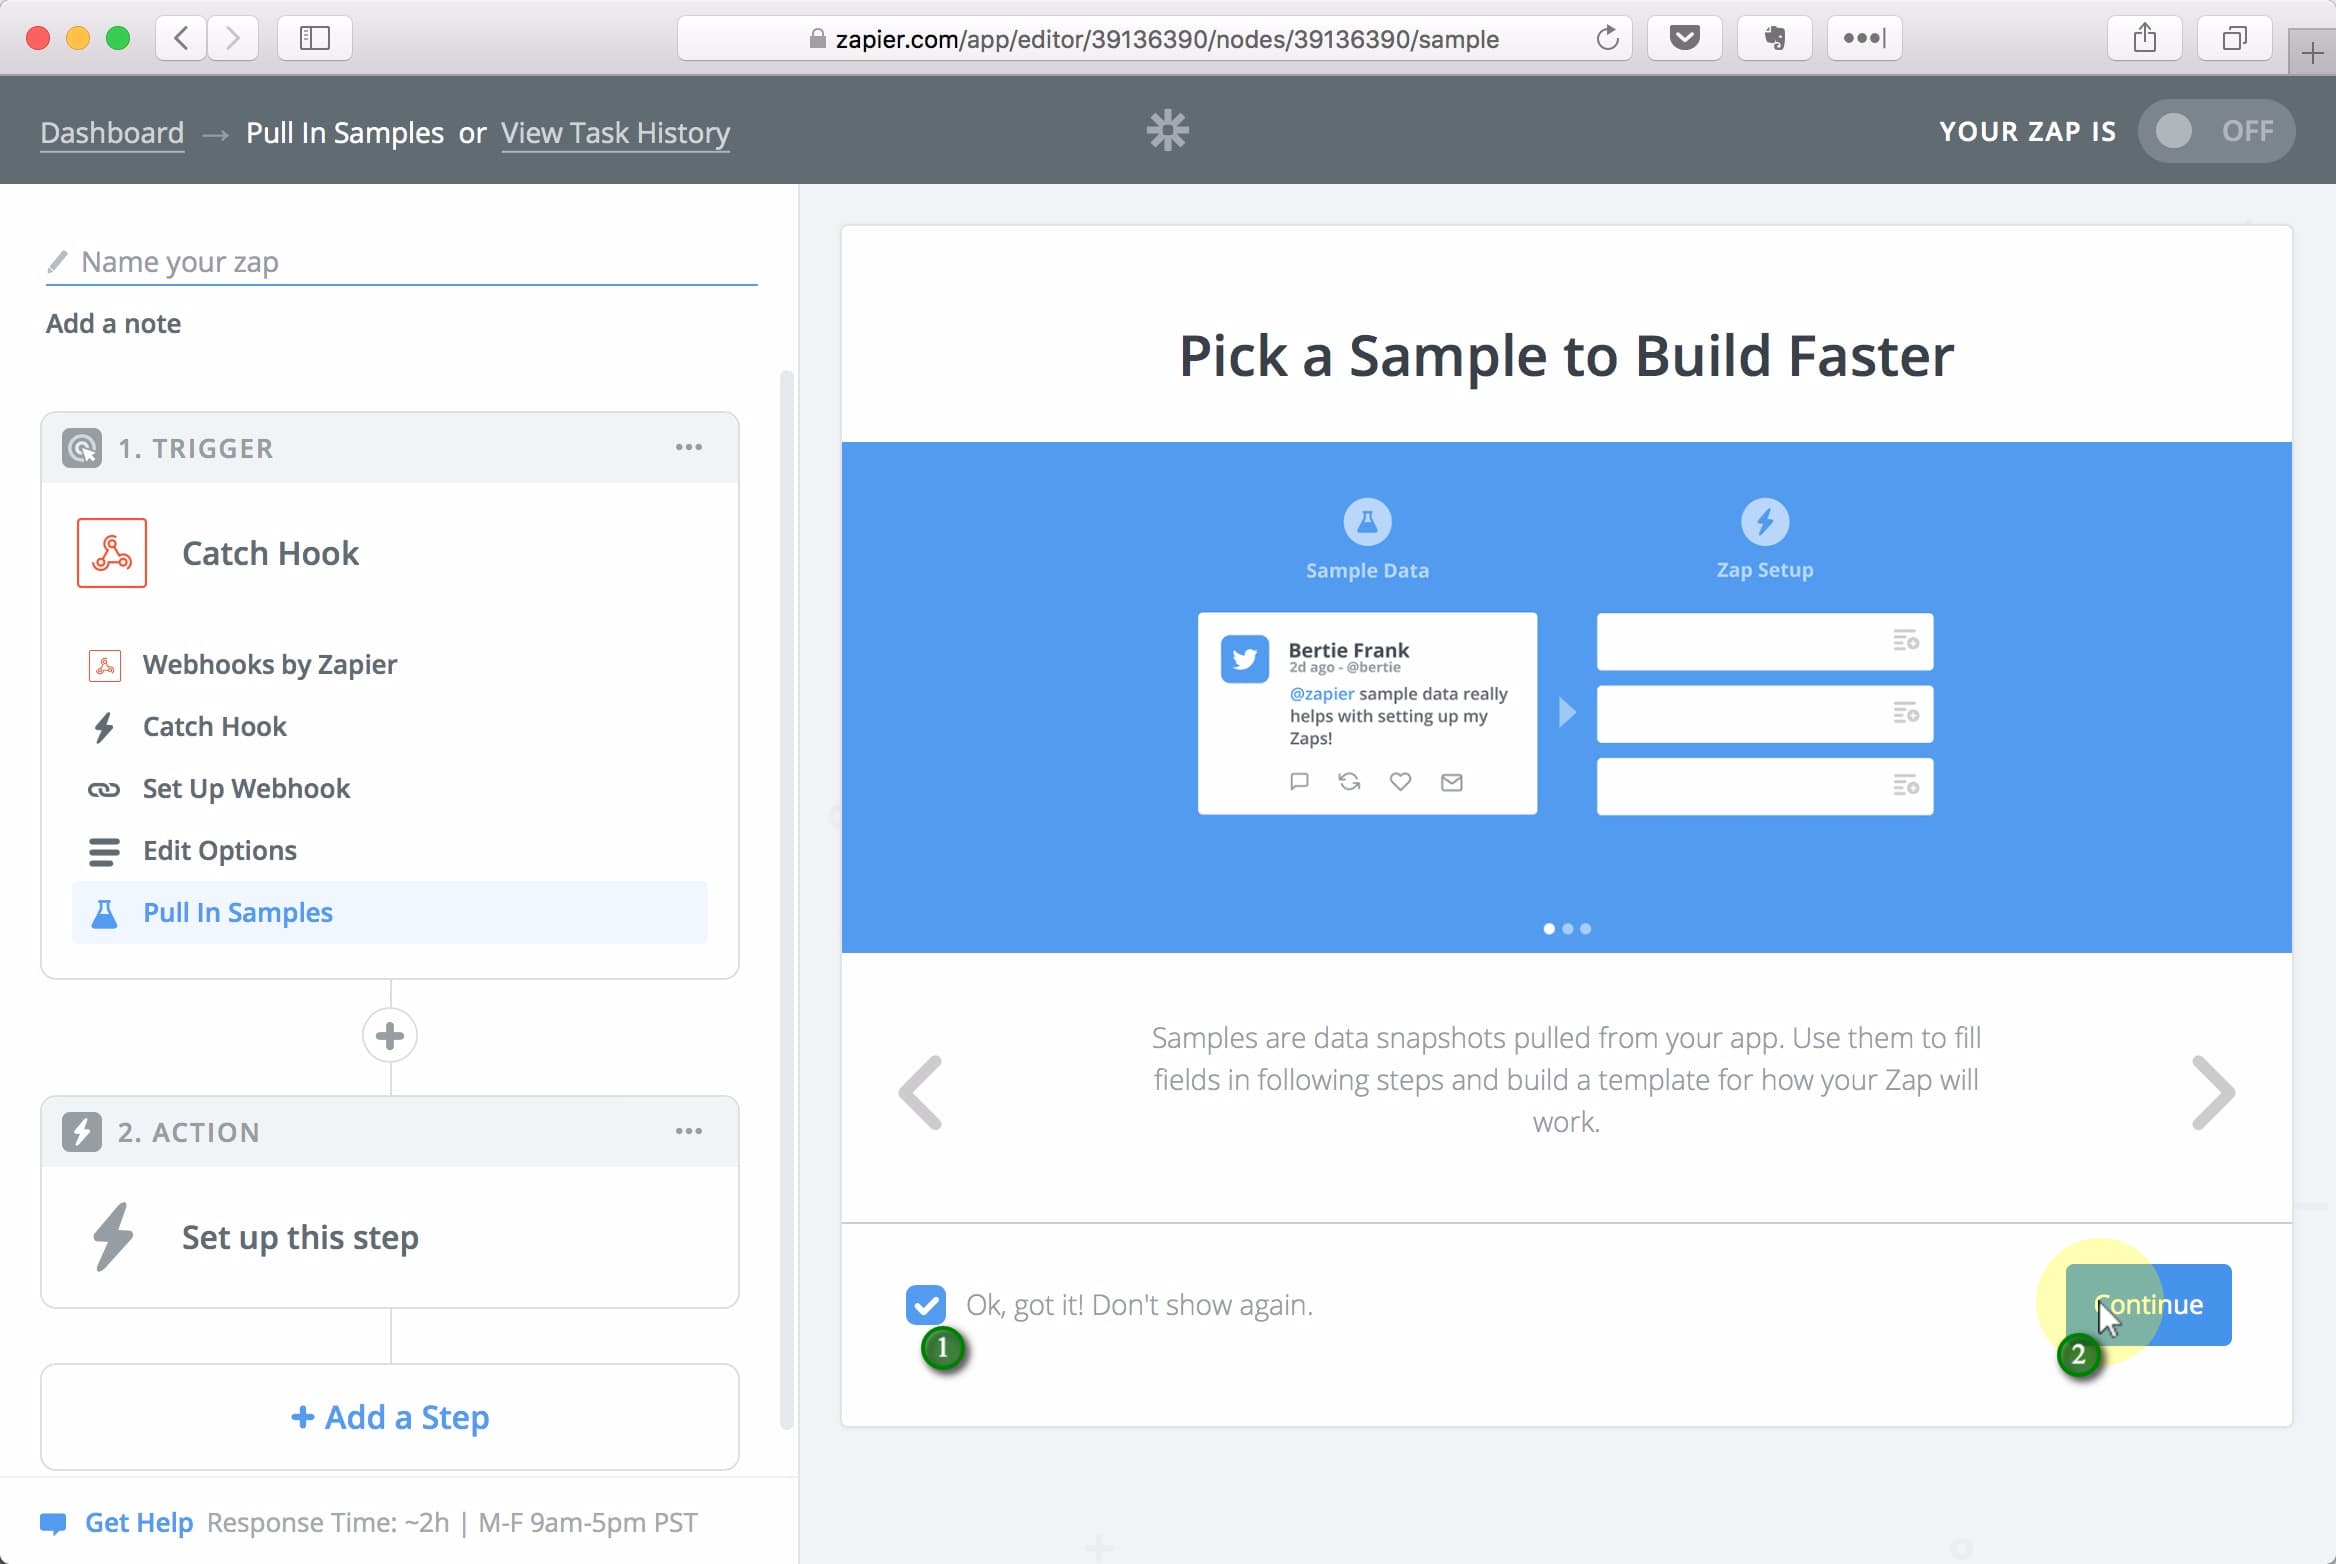The width and height of the screenshot is (2336, 1564).
Task: Click the retweet icon under sample tweet
Action: 1349,781
